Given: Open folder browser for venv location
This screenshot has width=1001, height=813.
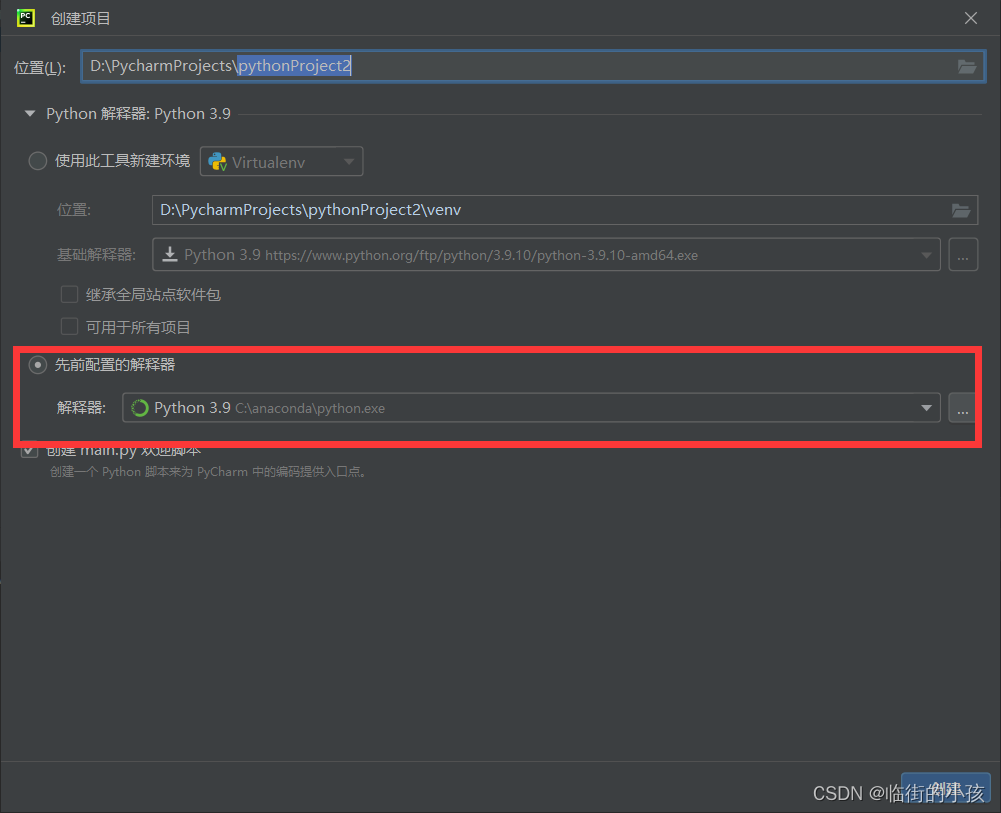Looking at the screenshot, I should coord(961,210).
